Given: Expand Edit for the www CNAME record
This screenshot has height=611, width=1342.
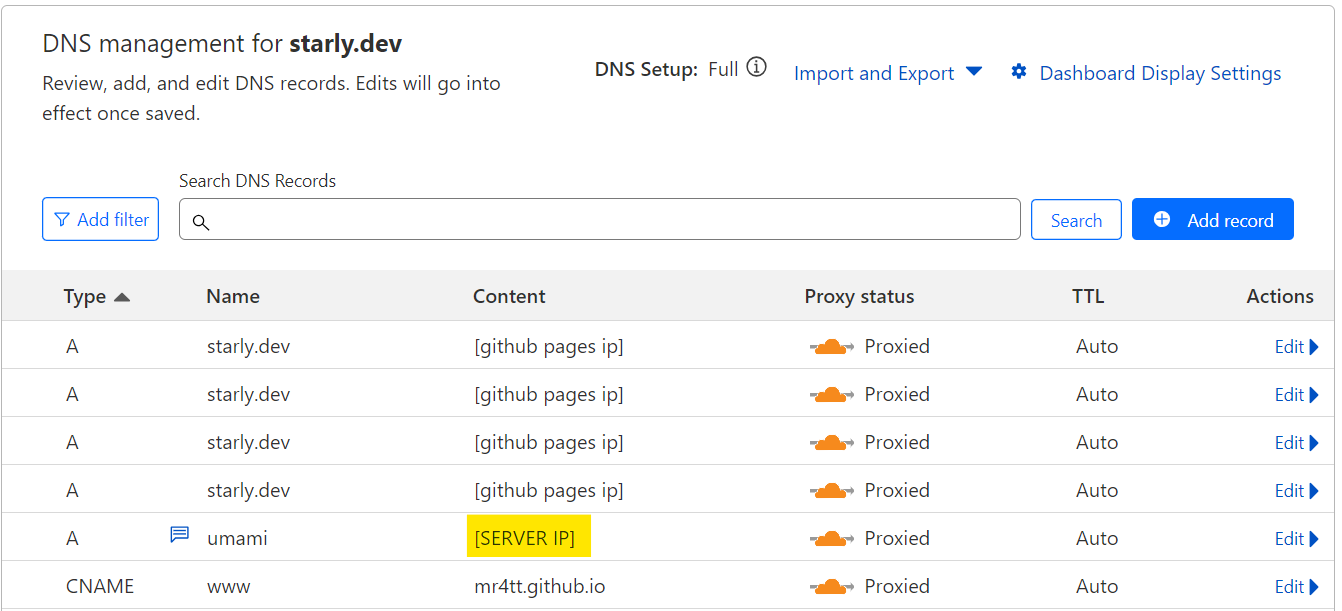Looking at the screenshot, I should pyautogui.click(x=1297, y=586).
